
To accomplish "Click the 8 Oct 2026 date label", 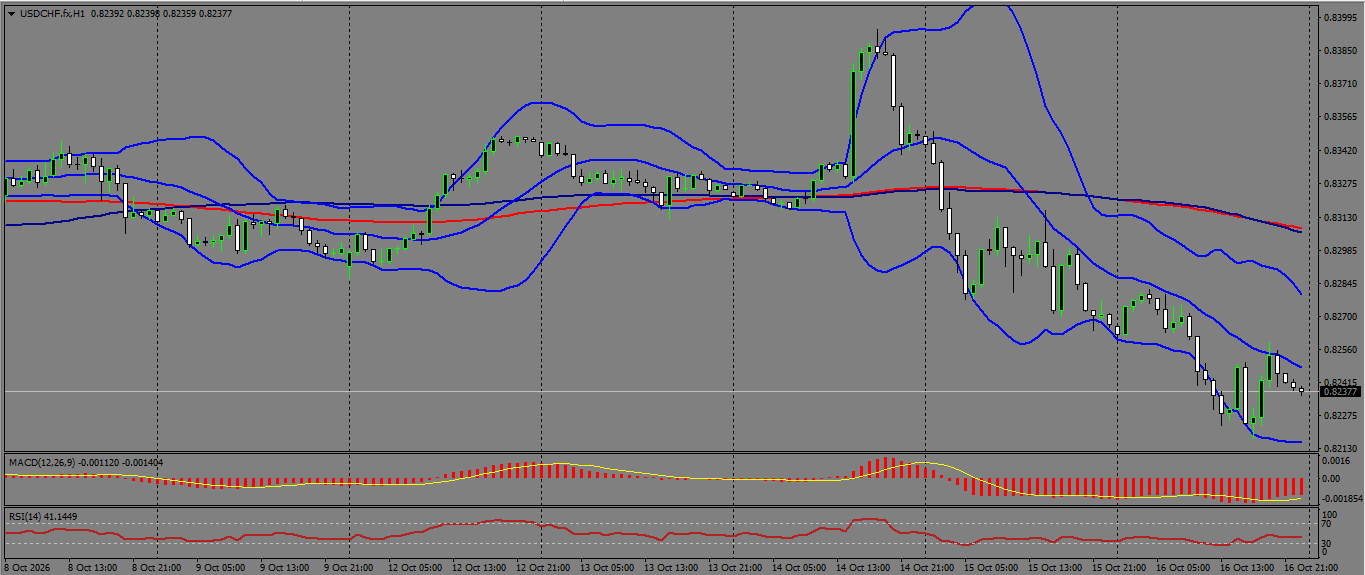I will pyautogui.click(x=27, y=567).
